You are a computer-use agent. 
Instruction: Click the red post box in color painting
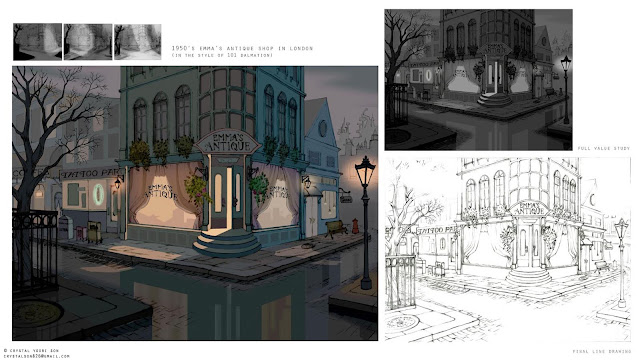tap(355, 226)
